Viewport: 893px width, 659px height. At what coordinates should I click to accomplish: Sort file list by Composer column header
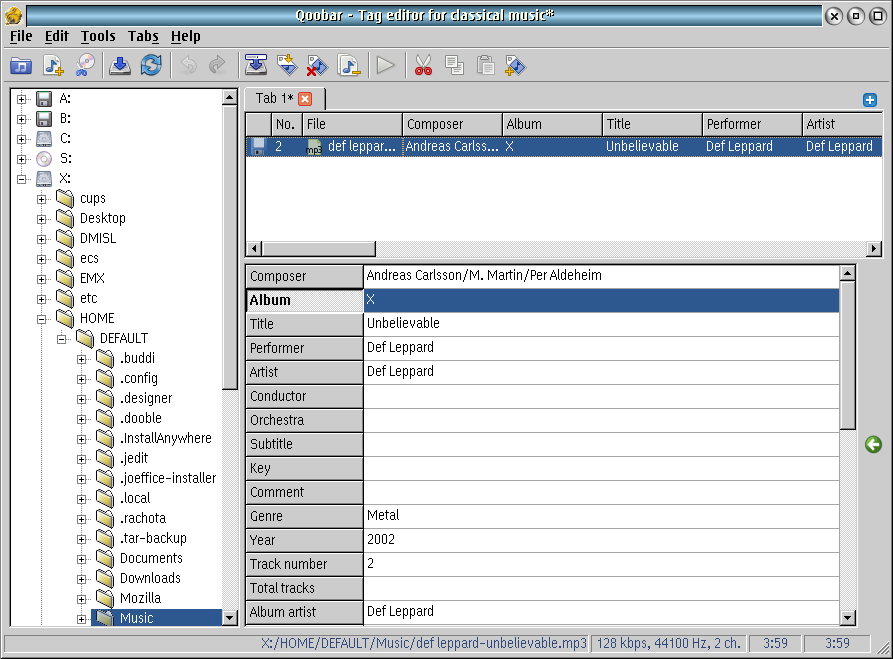[452, 124]
